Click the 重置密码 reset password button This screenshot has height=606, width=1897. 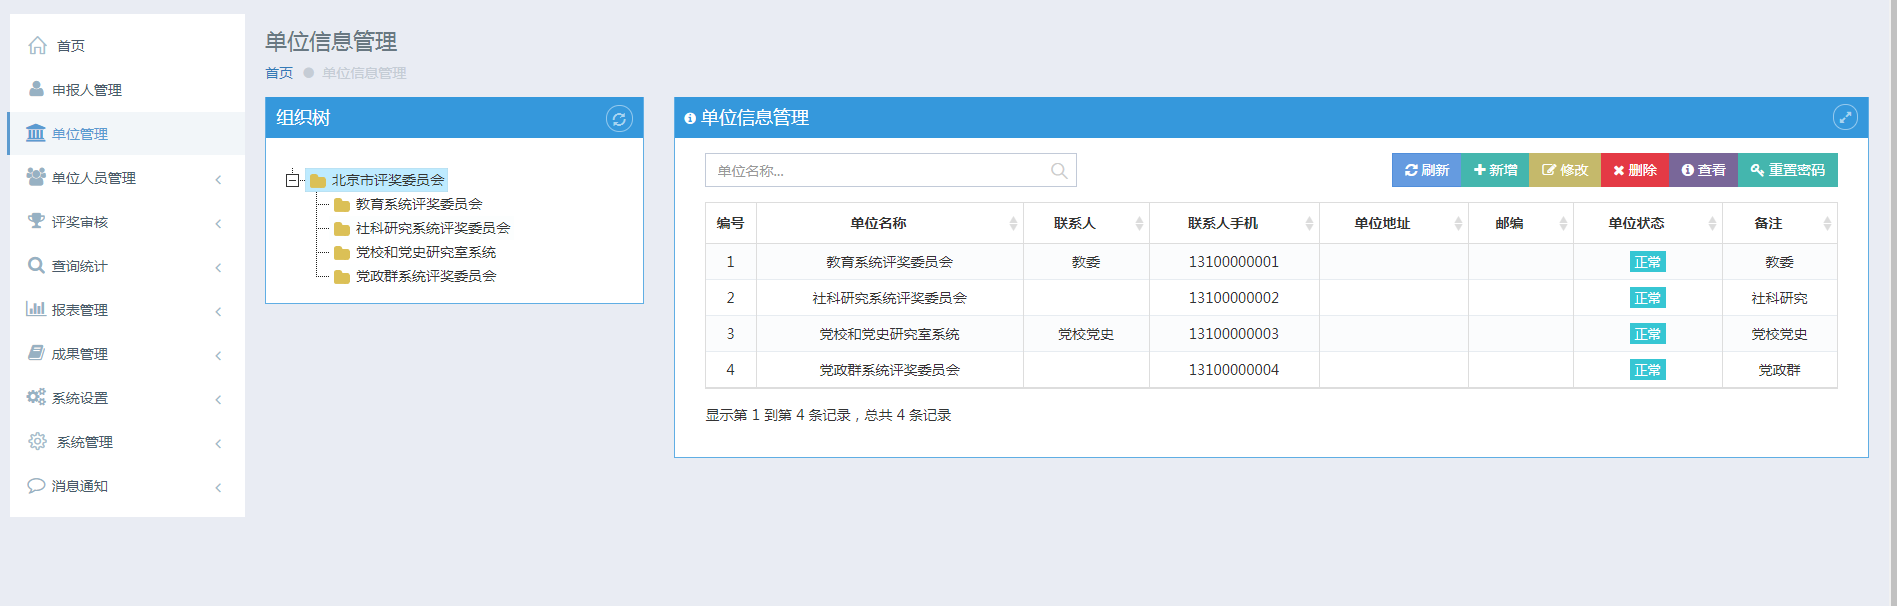pyautogui.click(x=1788, y=170)
